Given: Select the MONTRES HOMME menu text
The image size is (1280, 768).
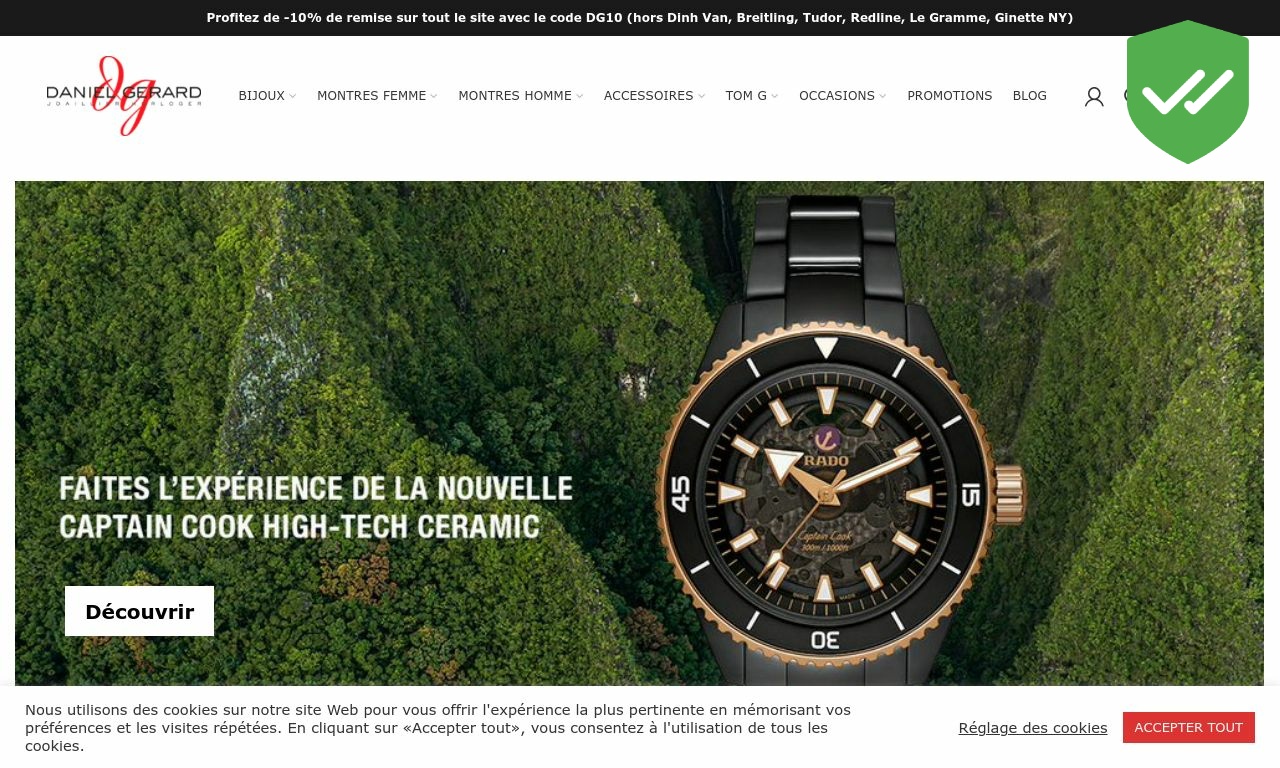Looking at the screenshot, I should pyautogui.click(x=515, y=96).
